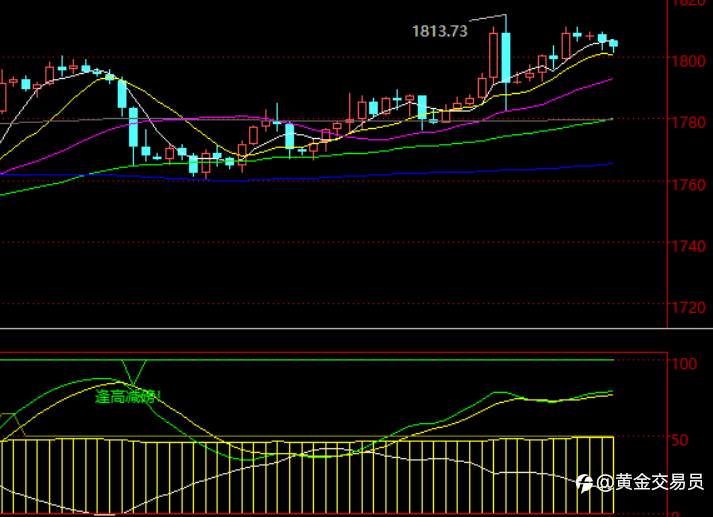Click the 1740 price axis label
This screenshot has height=517, width=713.
pyautogui.click(x=689, y=246)
